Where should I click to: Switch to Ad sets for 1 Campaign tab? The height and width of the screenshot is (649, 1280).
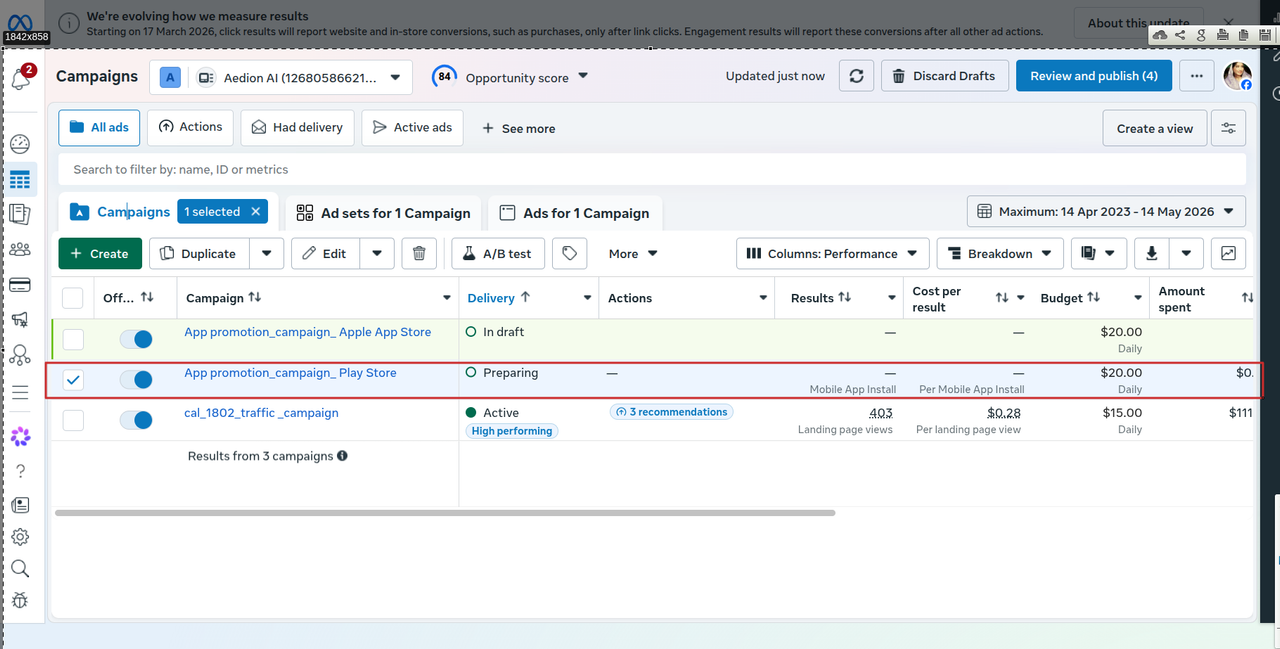click(384, 213)
